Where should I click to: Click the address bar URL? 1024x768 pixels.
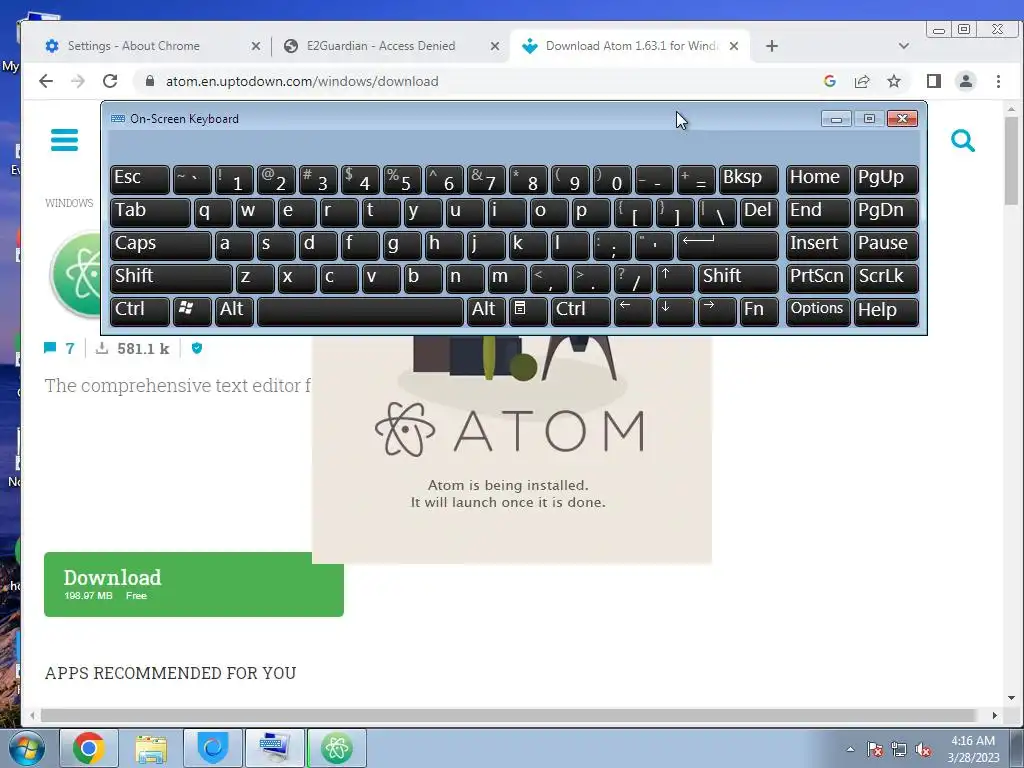coord(302,81)
